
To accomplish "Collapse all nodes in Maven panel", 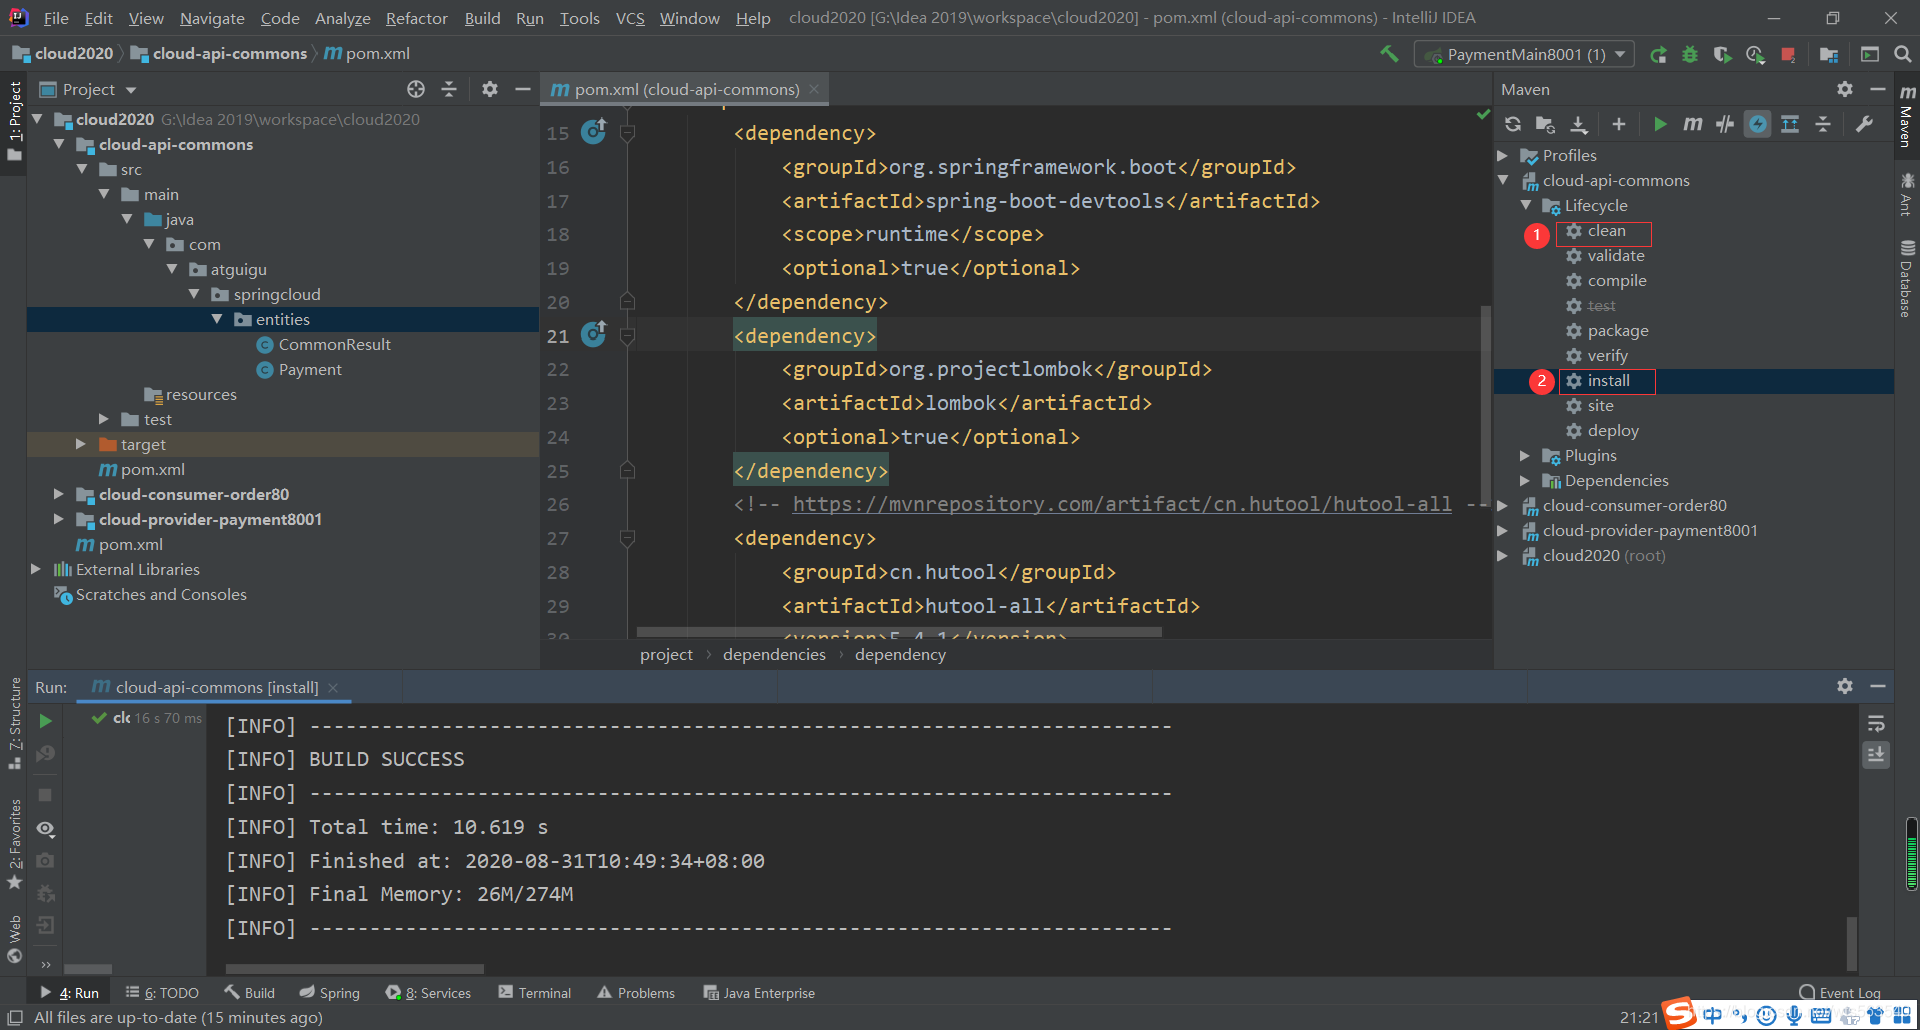I will pyautogui.click(x=1823, y=124).
